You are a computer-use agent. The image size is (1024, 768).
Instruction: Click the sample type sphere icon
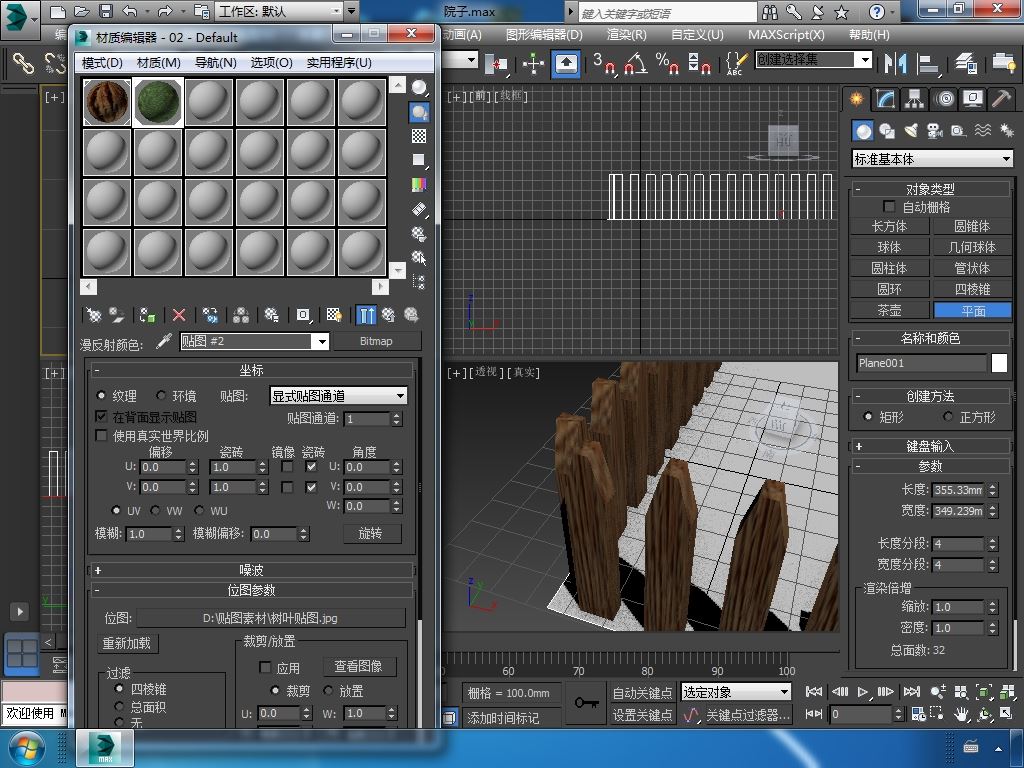(x=419, y=87)
